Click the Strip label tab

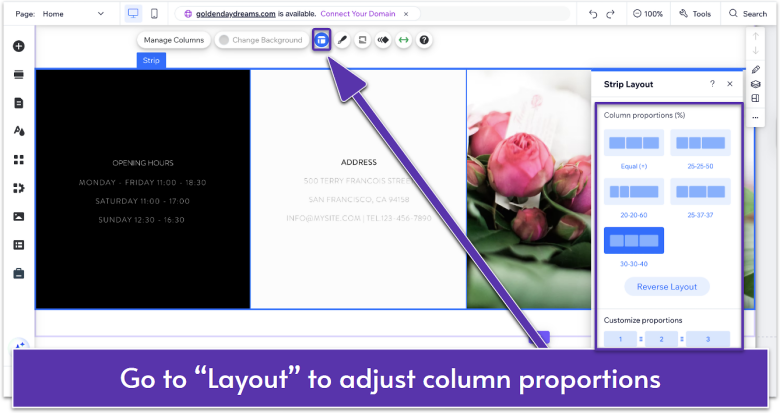click(x=151, y=60)
